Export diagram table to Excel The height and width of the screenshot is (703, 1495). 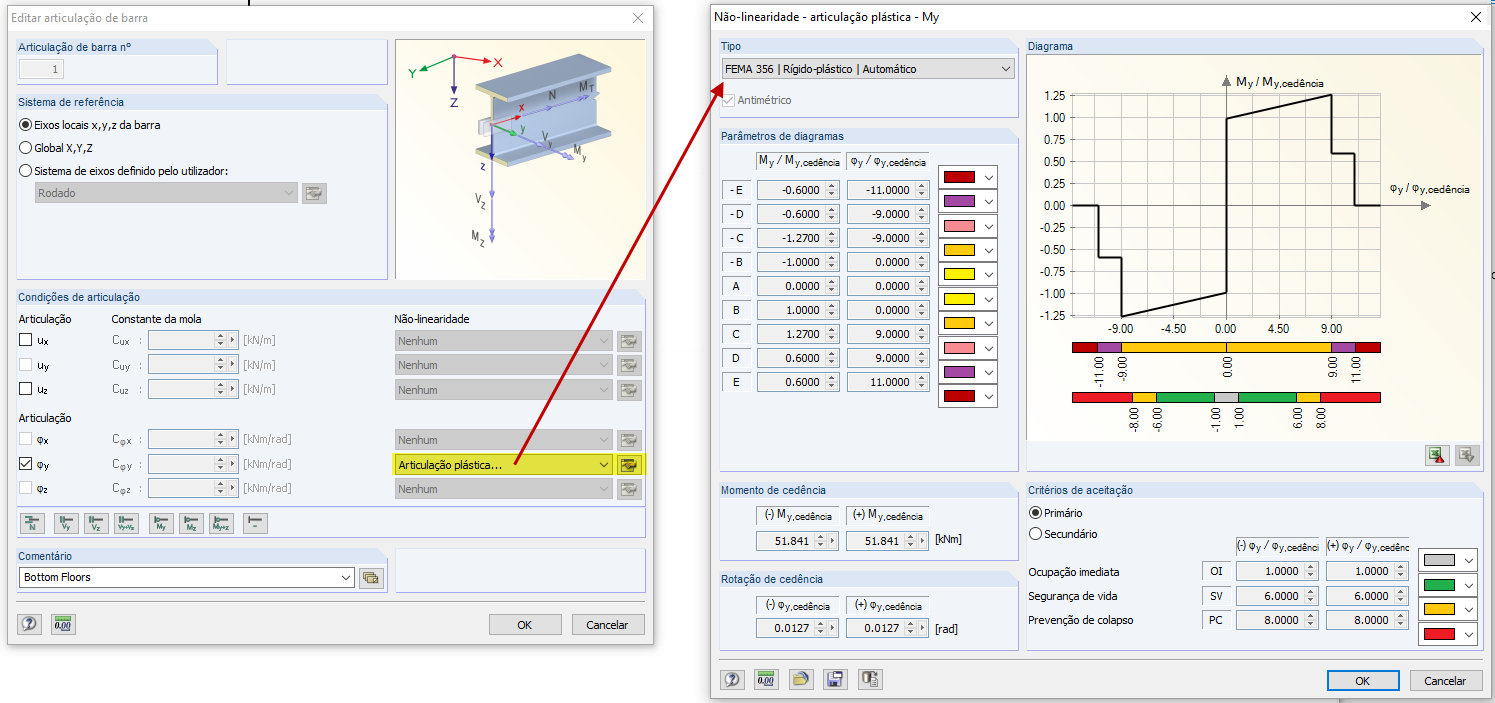(x=1437, y=455)
